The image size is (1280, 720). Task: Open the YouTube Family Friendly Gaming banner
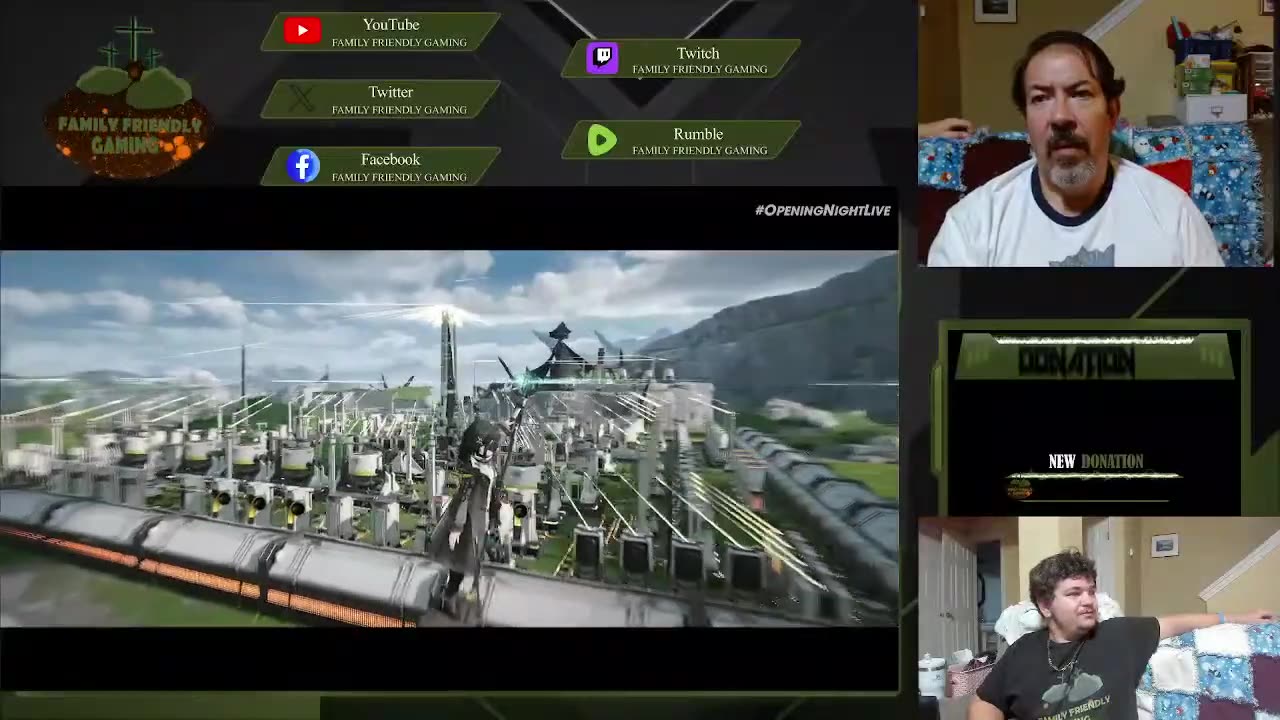381,31
